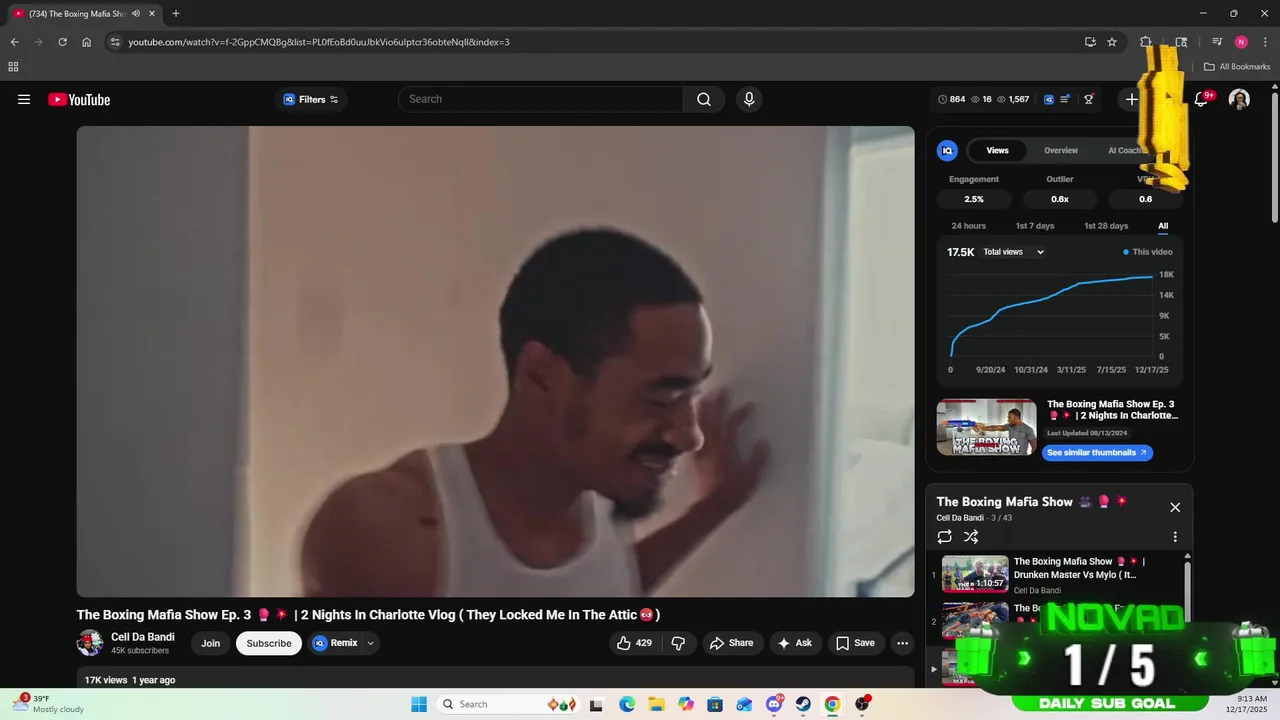Bookmark this page with star icon
The height and width of the screenshot is (720, 1280).
[1112, 42]
